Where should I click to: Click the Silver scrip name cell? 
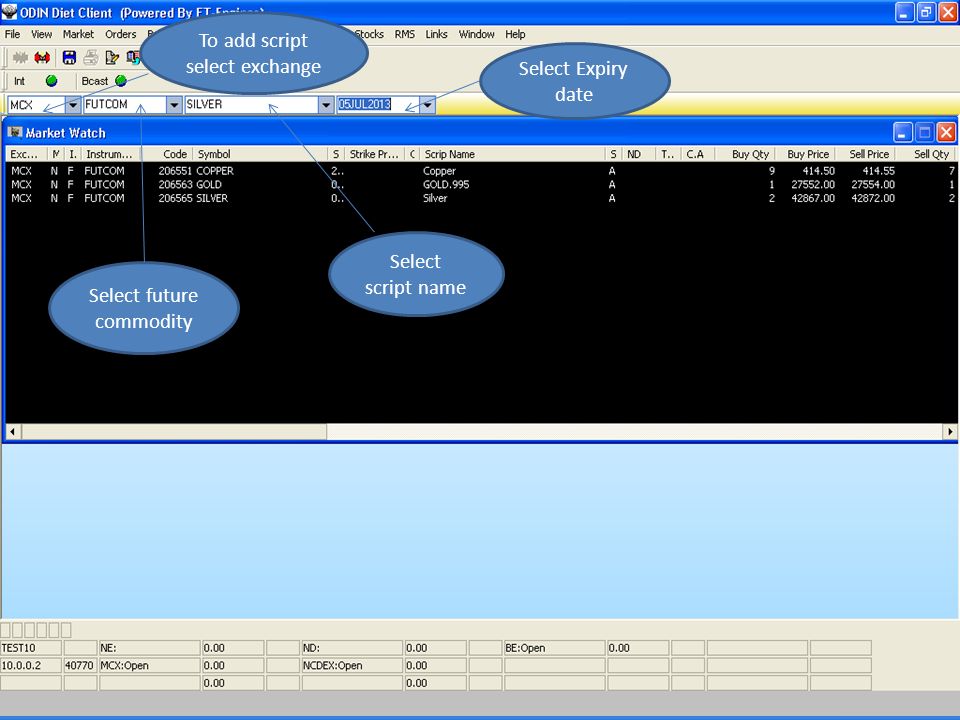click(435, 198)
